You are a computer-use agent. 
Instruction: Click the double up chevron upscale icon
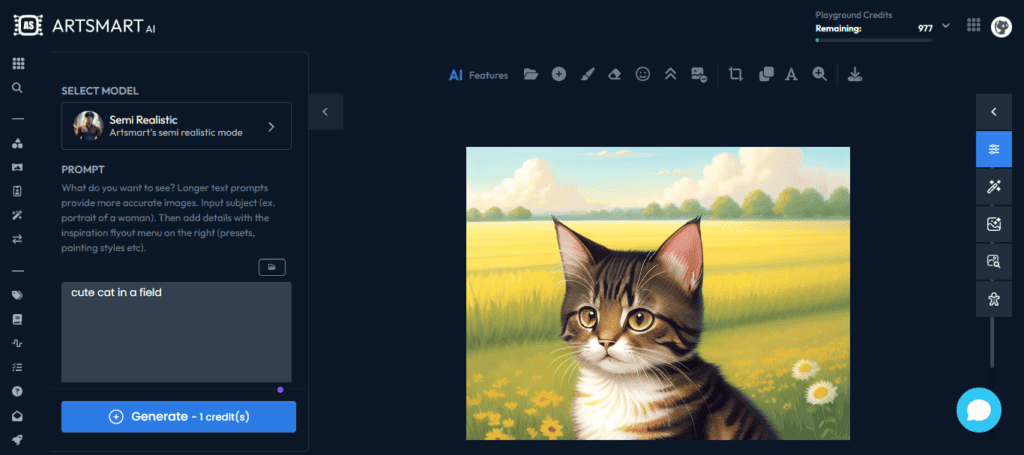[x=670, y=74]
